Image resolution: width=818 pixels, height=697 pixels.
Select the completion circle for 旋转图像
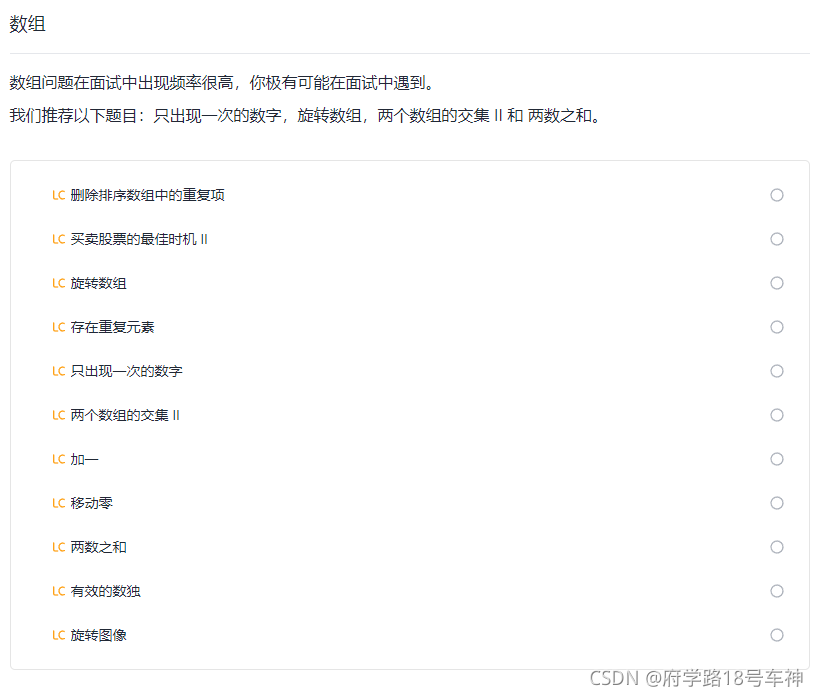coord(777,635)
